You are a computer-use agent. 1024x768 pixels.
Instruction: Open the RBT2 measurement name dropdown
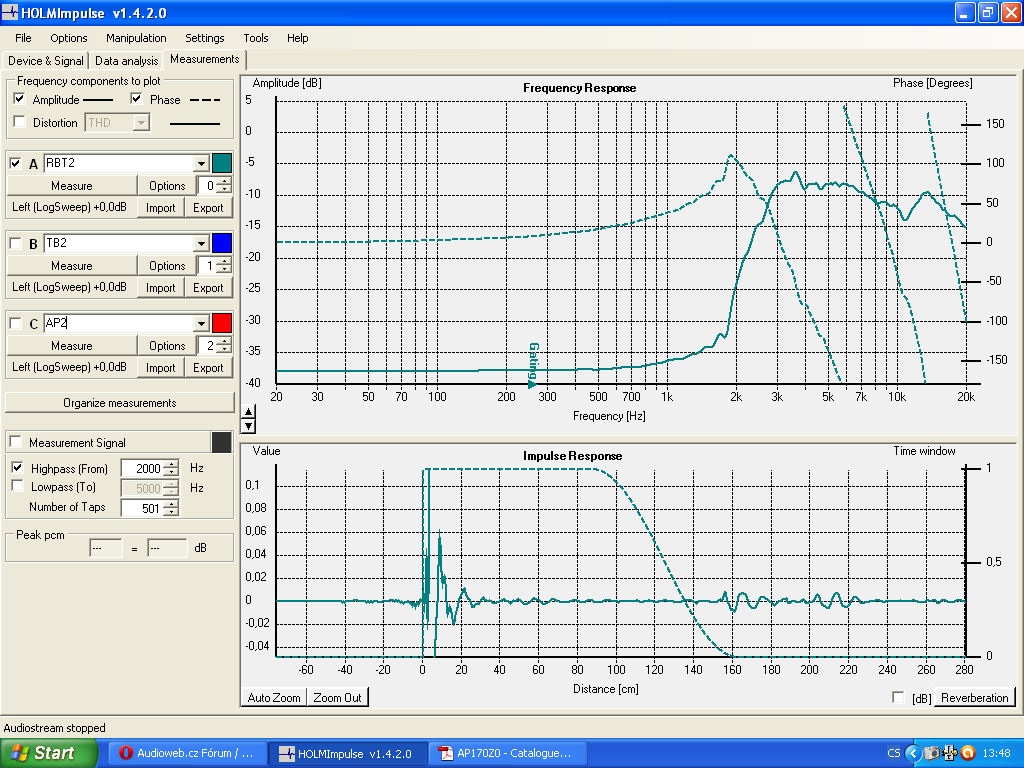pyautogui.click(x=201, y=163)
